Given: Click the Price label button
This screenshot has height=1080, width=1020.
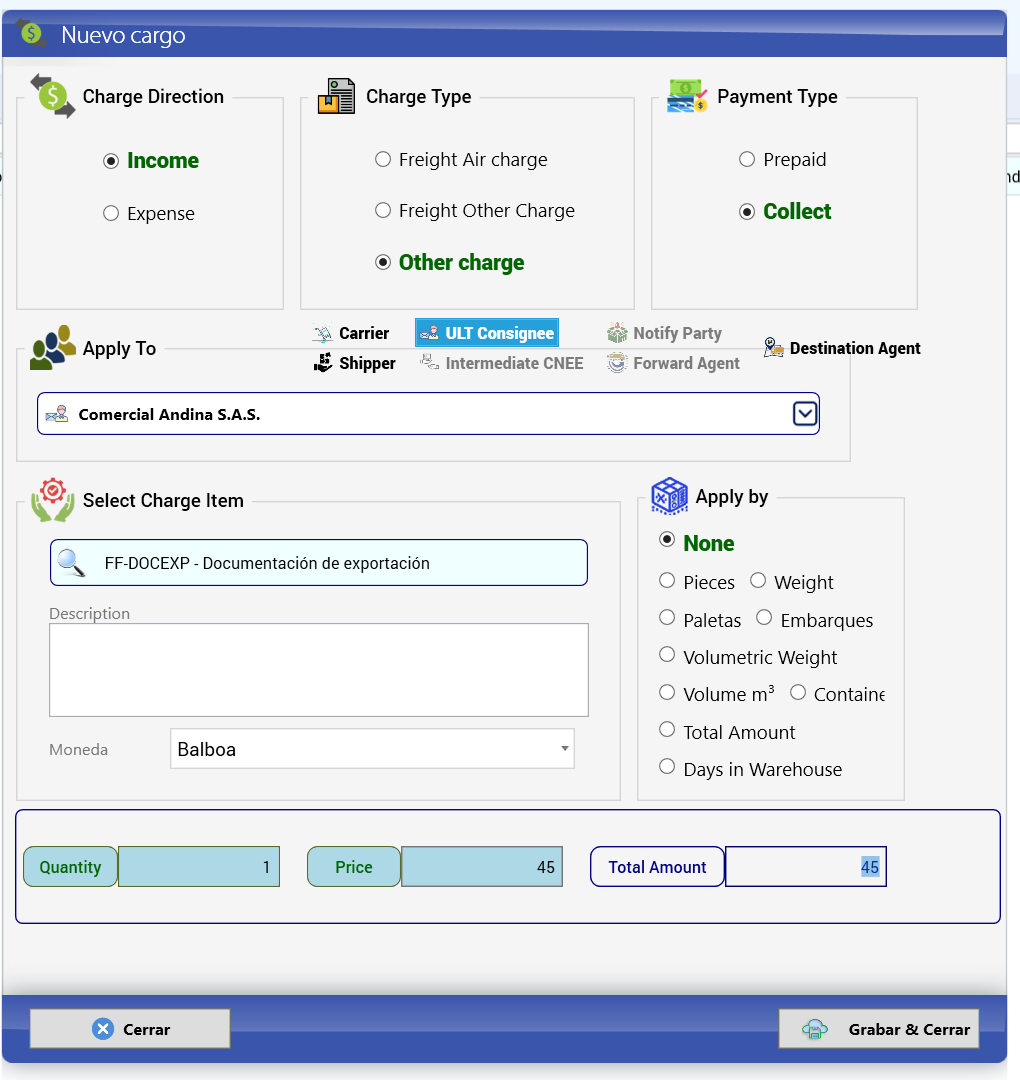Looking at the screenshot, I should [x=354, y=866].
